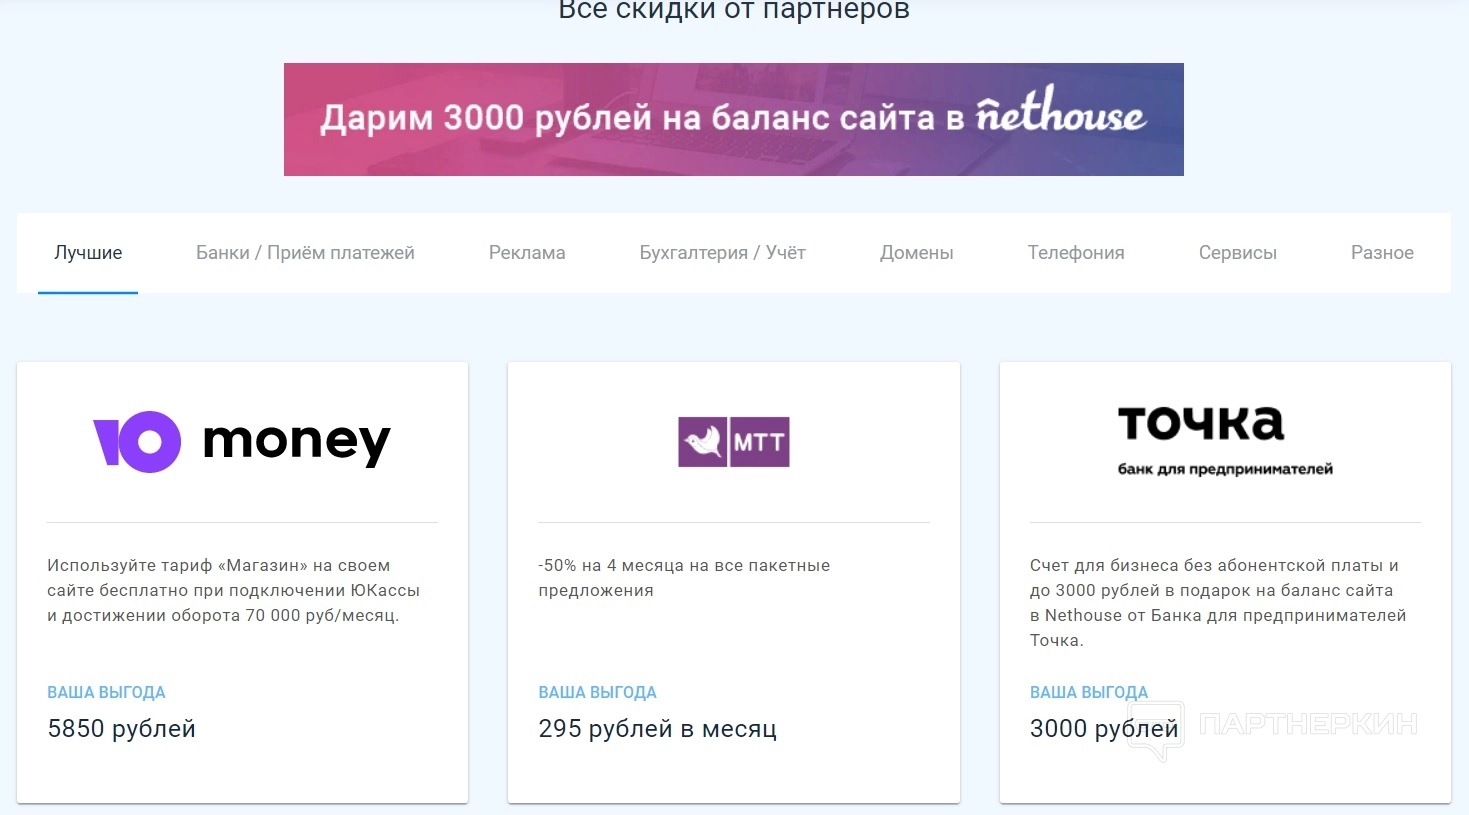This screenshot has width=1469, height=815.
Task: Select the Лучшие tab
Action: tap(88, 253)
